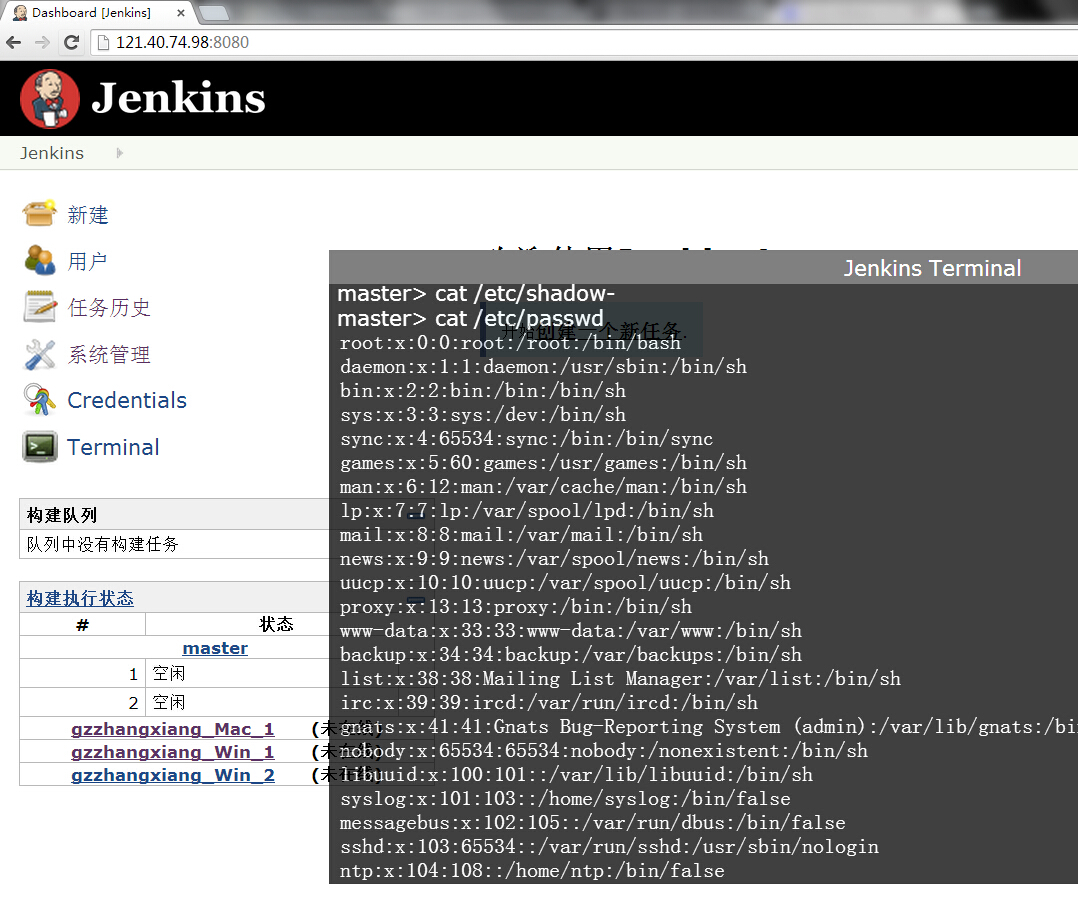Click the 状态 column header
The width and height of the screenshot is (1078, 911).
tap(276, 624)
